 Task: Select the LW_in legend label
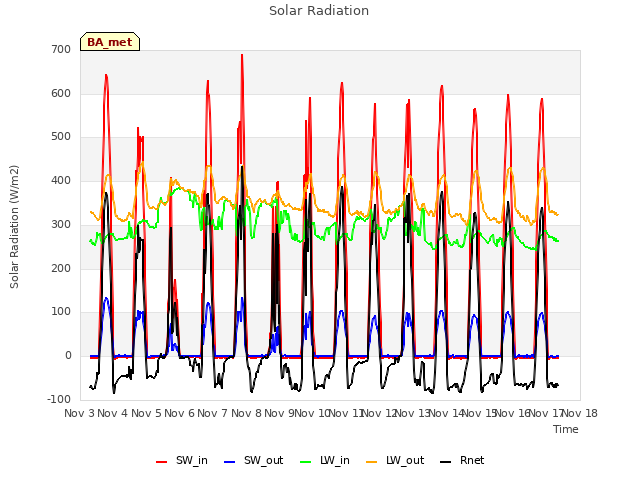tap(335, 460)
